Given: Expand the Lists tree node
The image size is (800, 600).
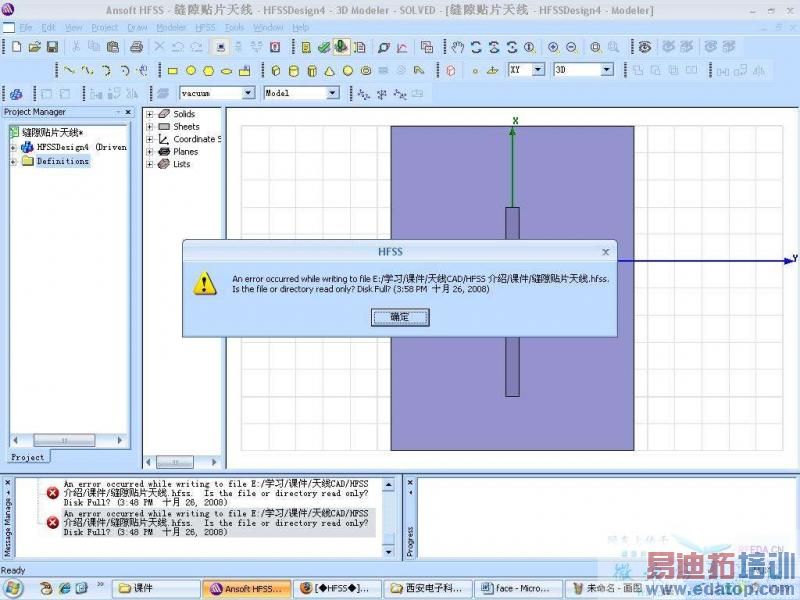Looking at the screenshot, I should pos(149,164).
